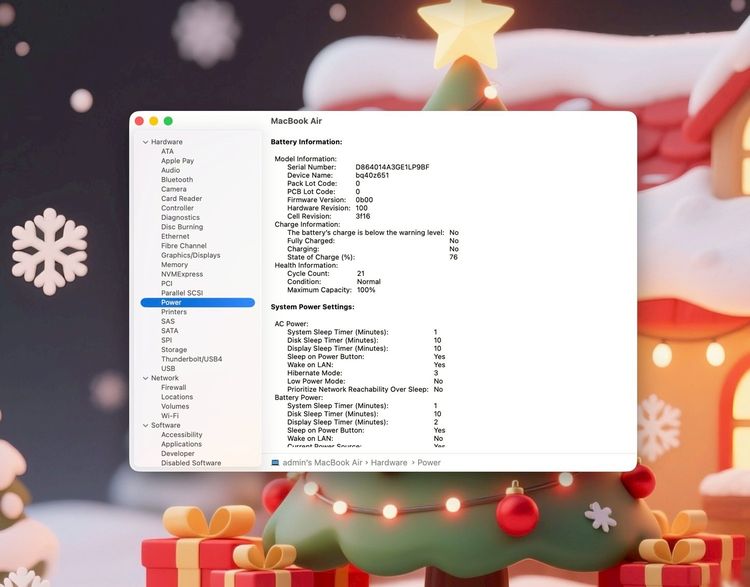Click the Cell Revision value 3f16
The width and height of the screenshot is (750, 587).
(x=363, y=216)
